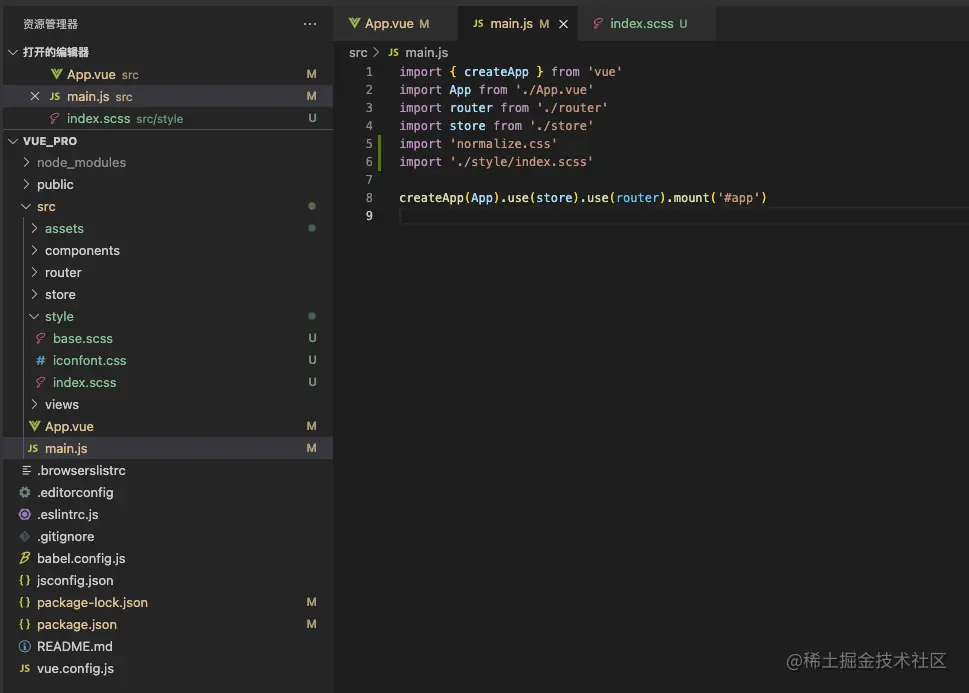This screenshot has height=693, width=969.
Task: Expand the views folder
Action: tap(34, 404)
